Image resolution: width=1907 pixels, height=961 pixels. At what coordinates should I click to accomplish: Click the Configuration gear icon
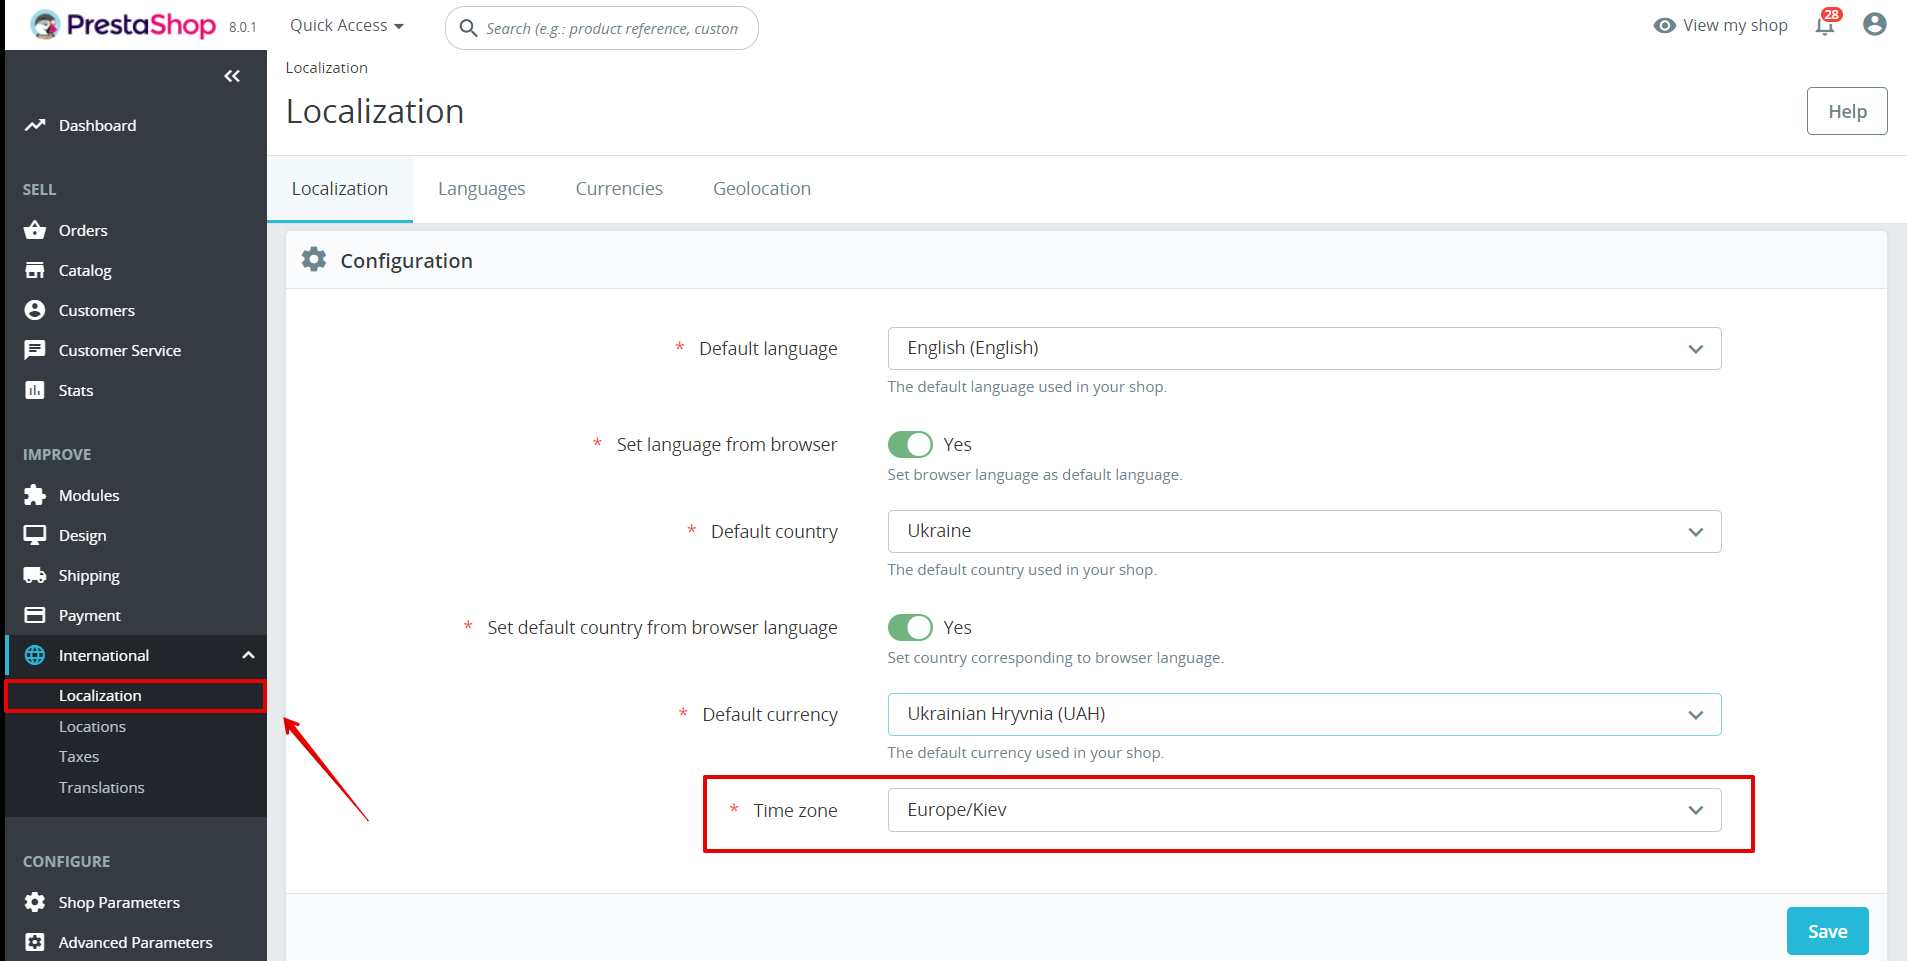pos(314,260)
